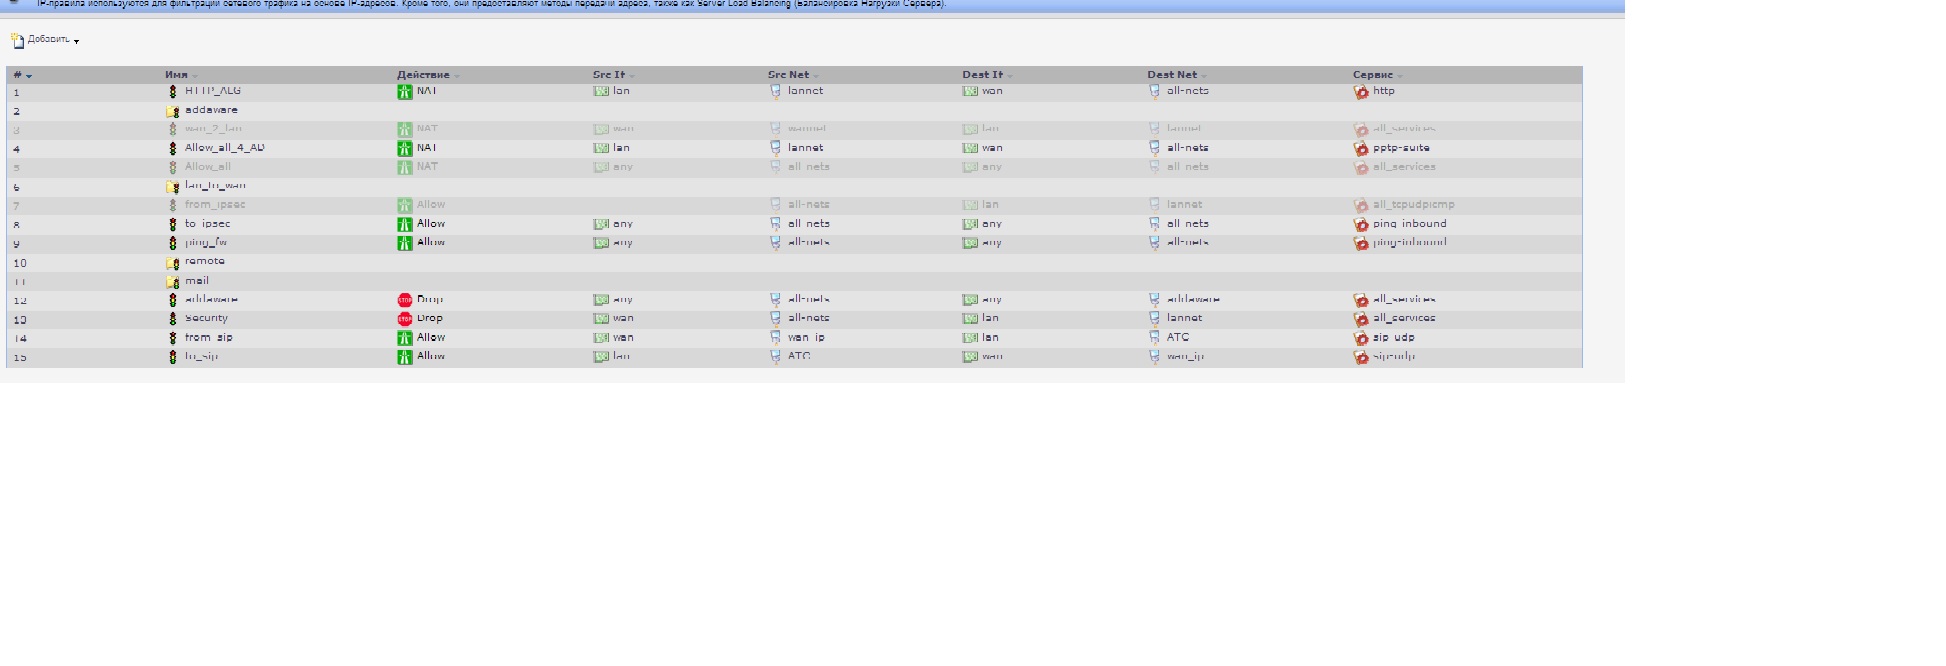Click the traffic light icon of Allow_all_4_AD
This screenshot has height=666, width=1946.
[172, 148]
